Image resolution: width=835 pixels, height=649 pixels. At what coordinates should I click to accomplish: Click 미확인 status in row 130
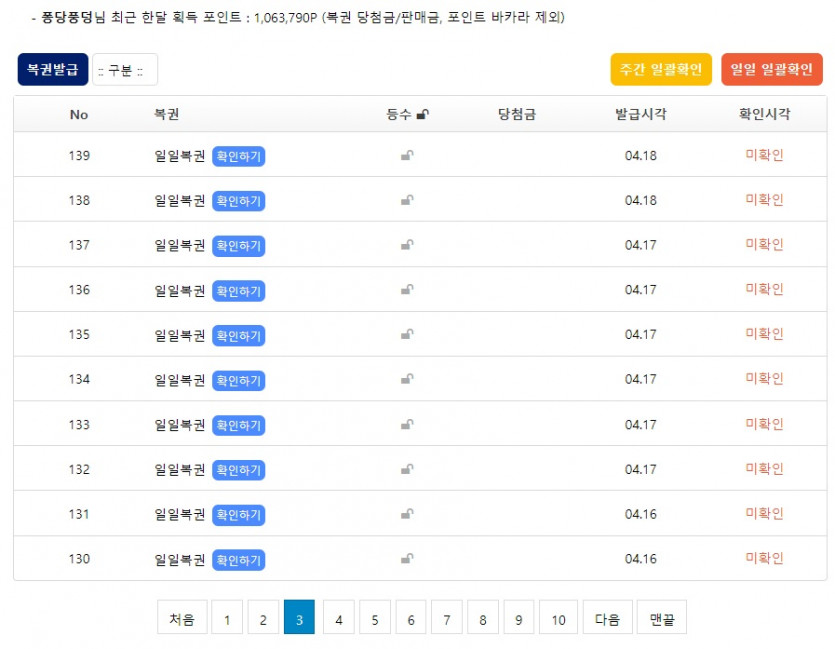pyautogui.click(x=764, y=558)
